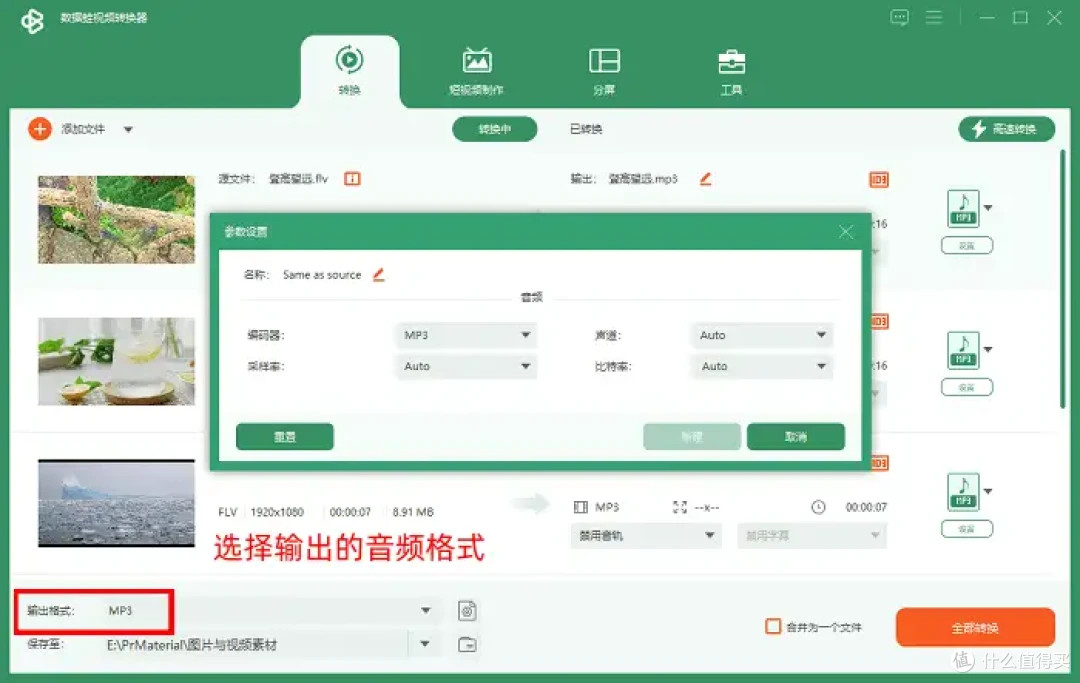This screenshot has width=1080, height=683.
Task: Open the 禁用音轨 audio track dropdown
Action: 646,536
